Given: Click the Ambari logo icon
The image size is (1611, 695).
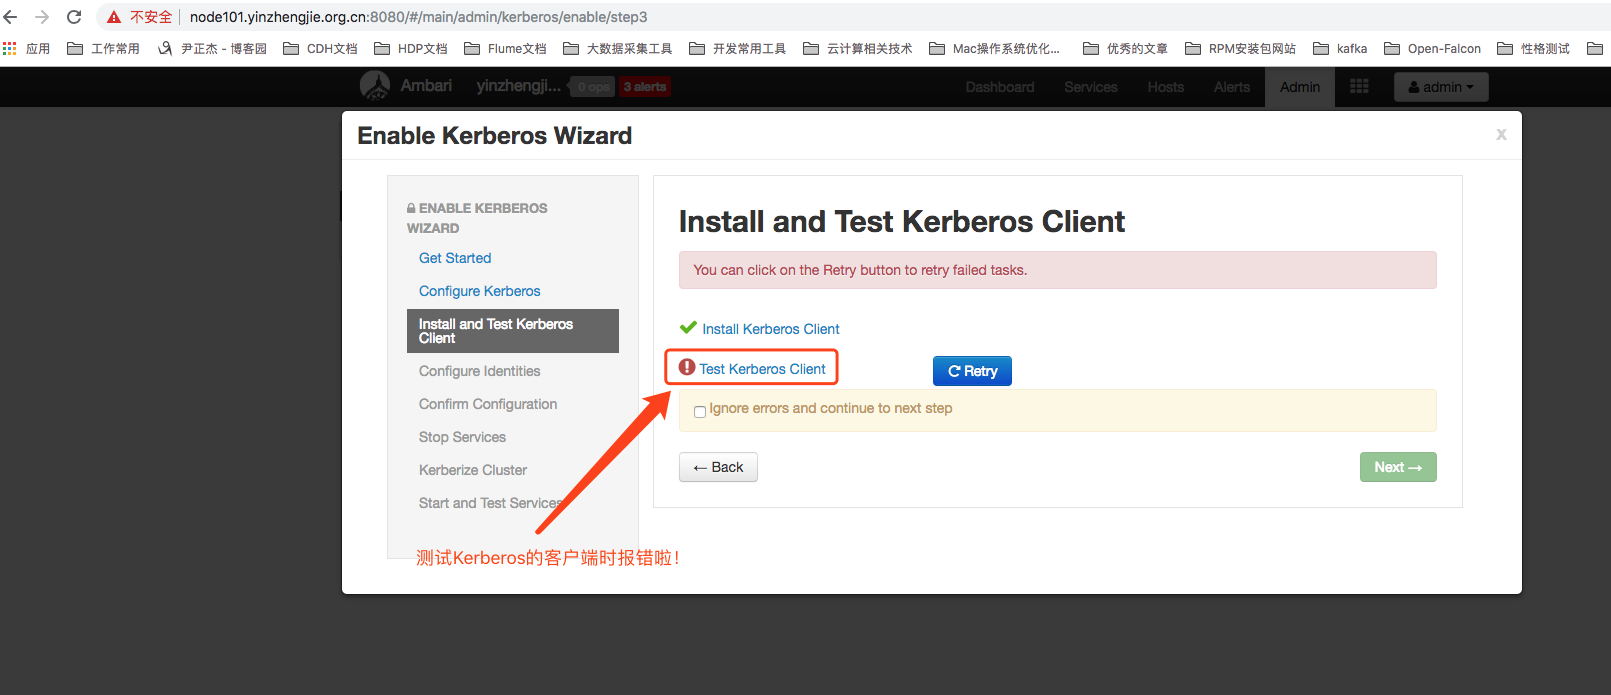Looking at the screenshot, I should click(x=375, y=86).
